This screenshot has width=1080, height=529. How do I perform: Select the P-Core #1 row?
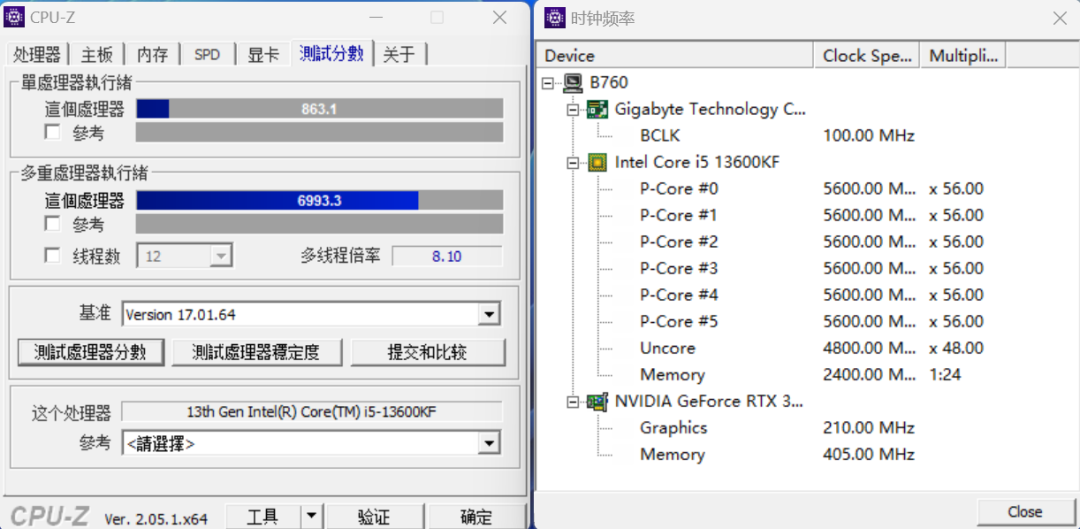pos(678,216)
